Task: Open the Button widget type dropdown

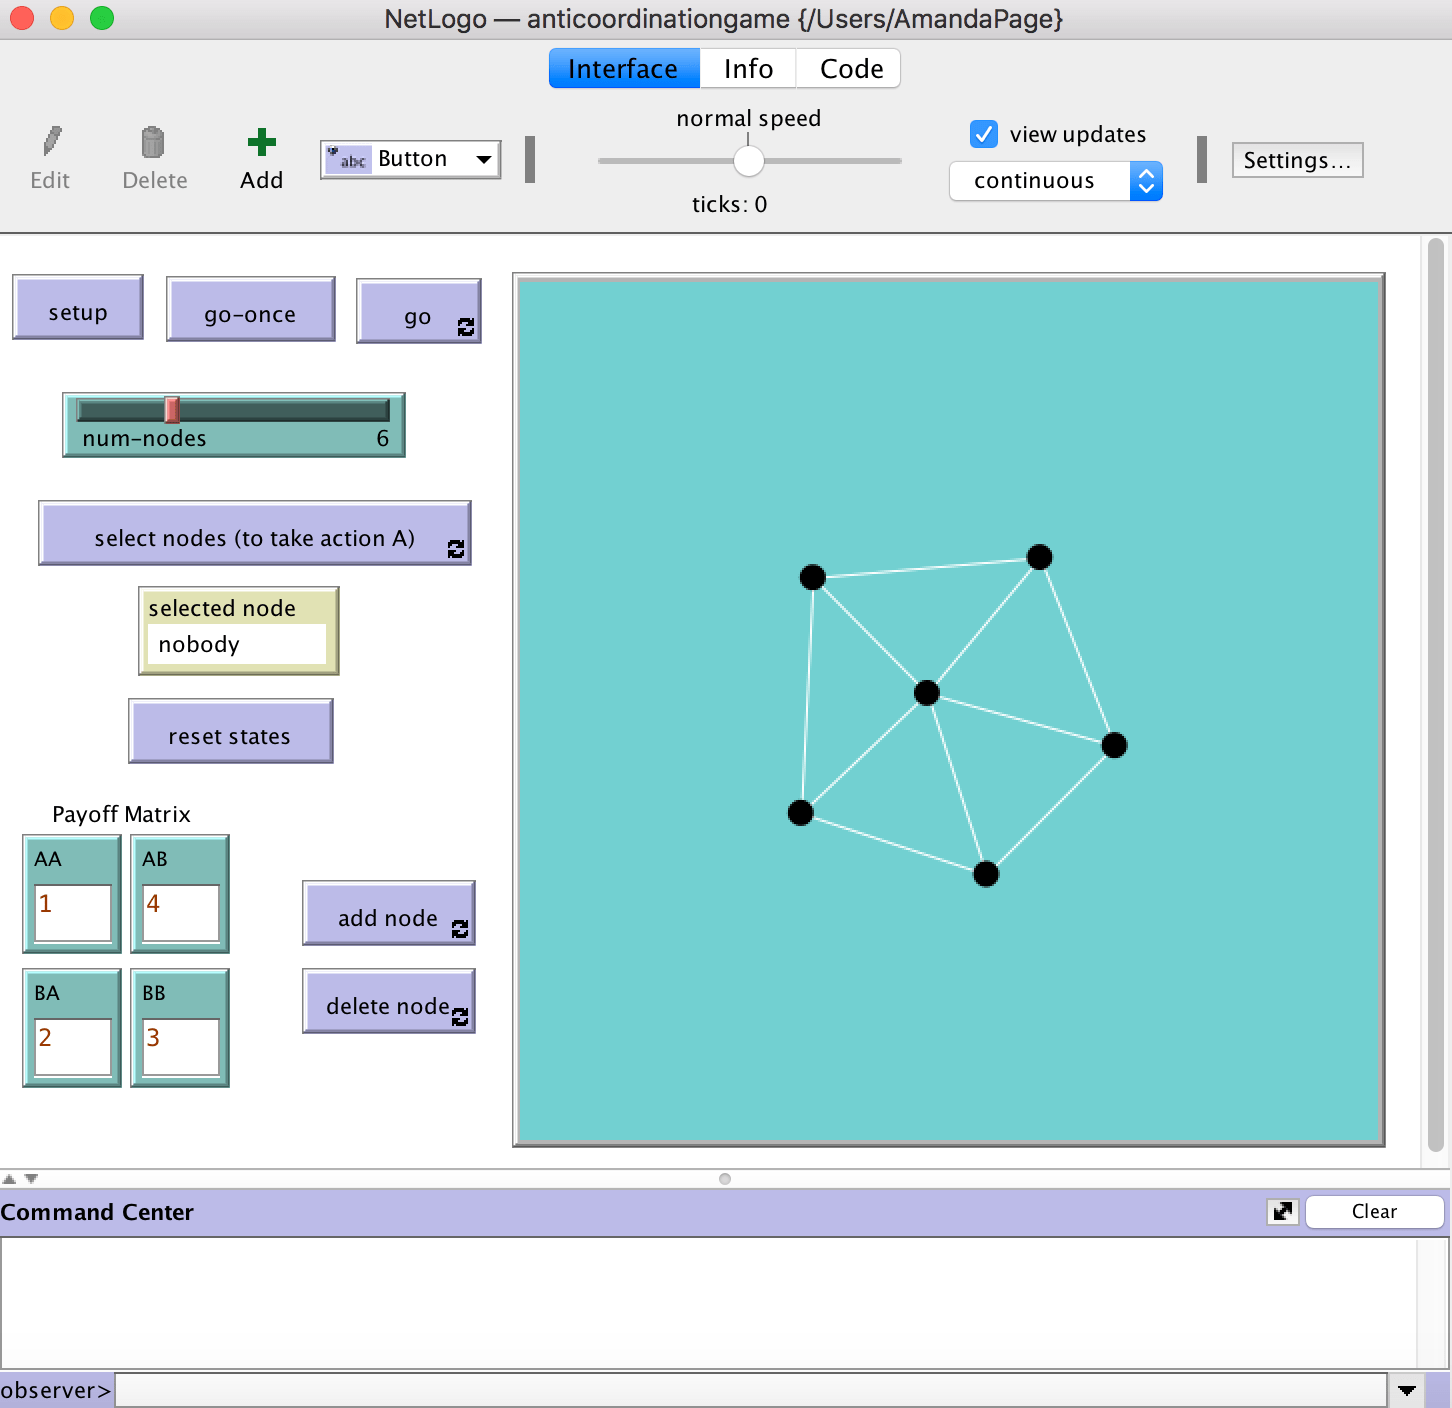Action: click(x=411, y=159)
